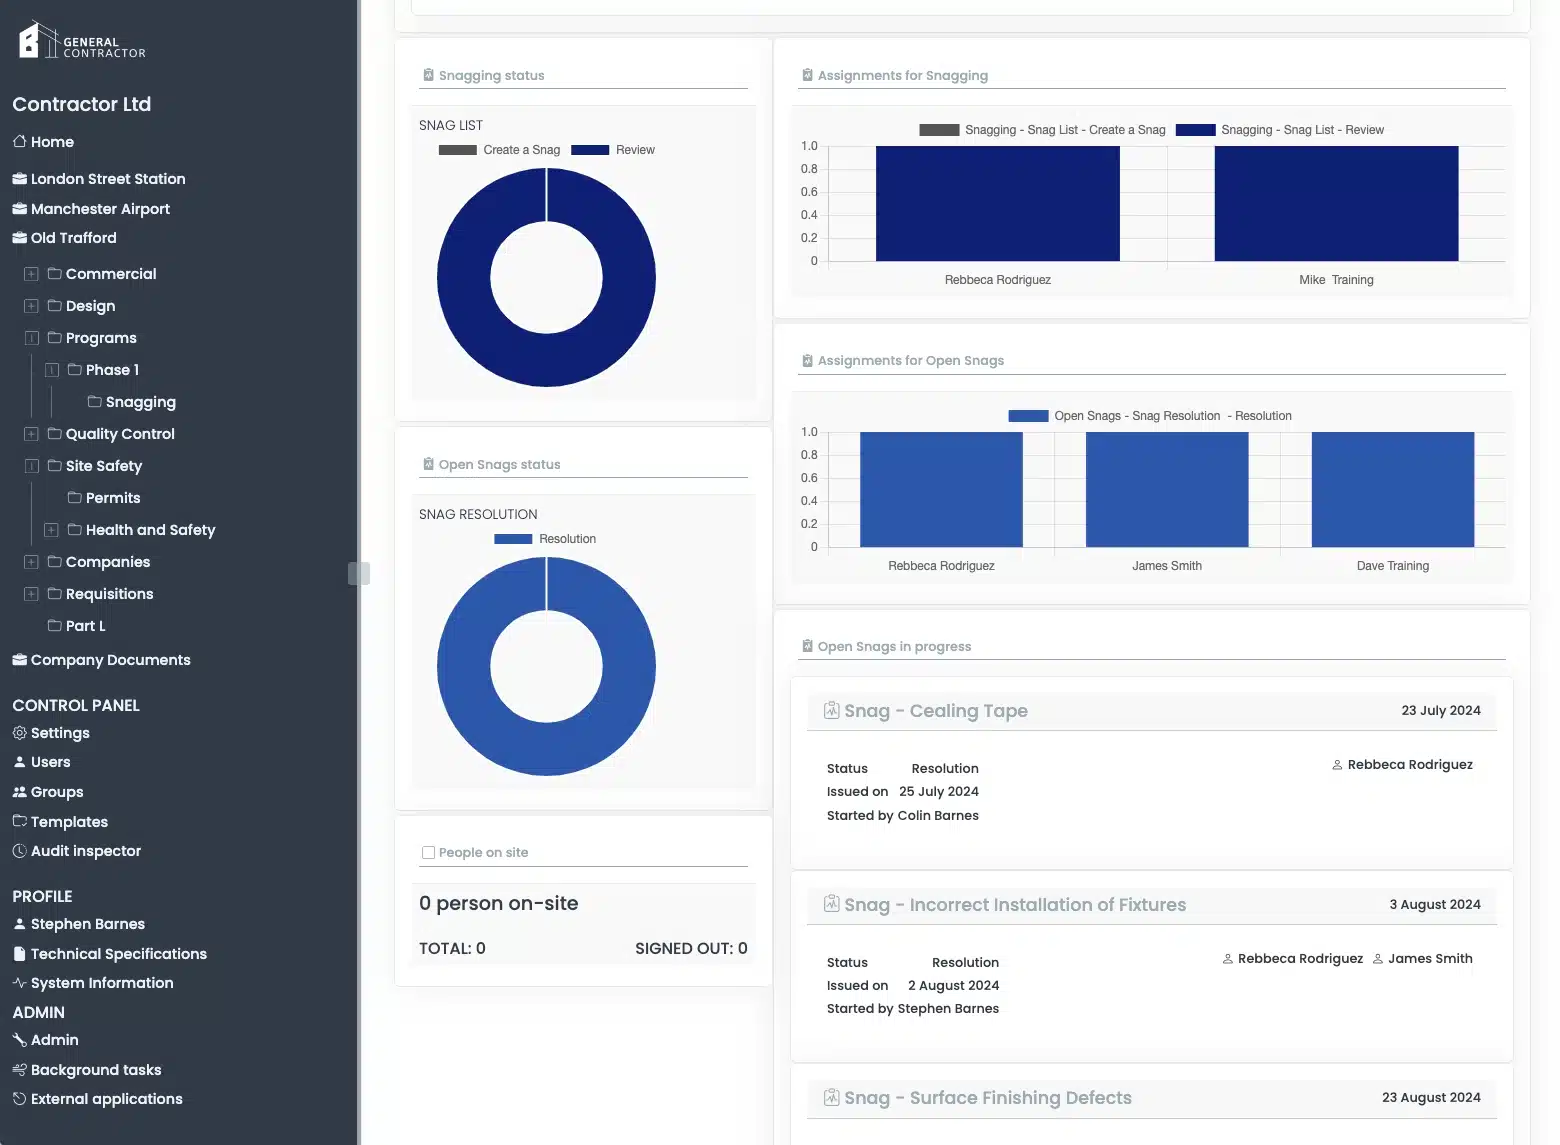
Task: Click the sidebar collapse handle
Action: pos(359,573)
